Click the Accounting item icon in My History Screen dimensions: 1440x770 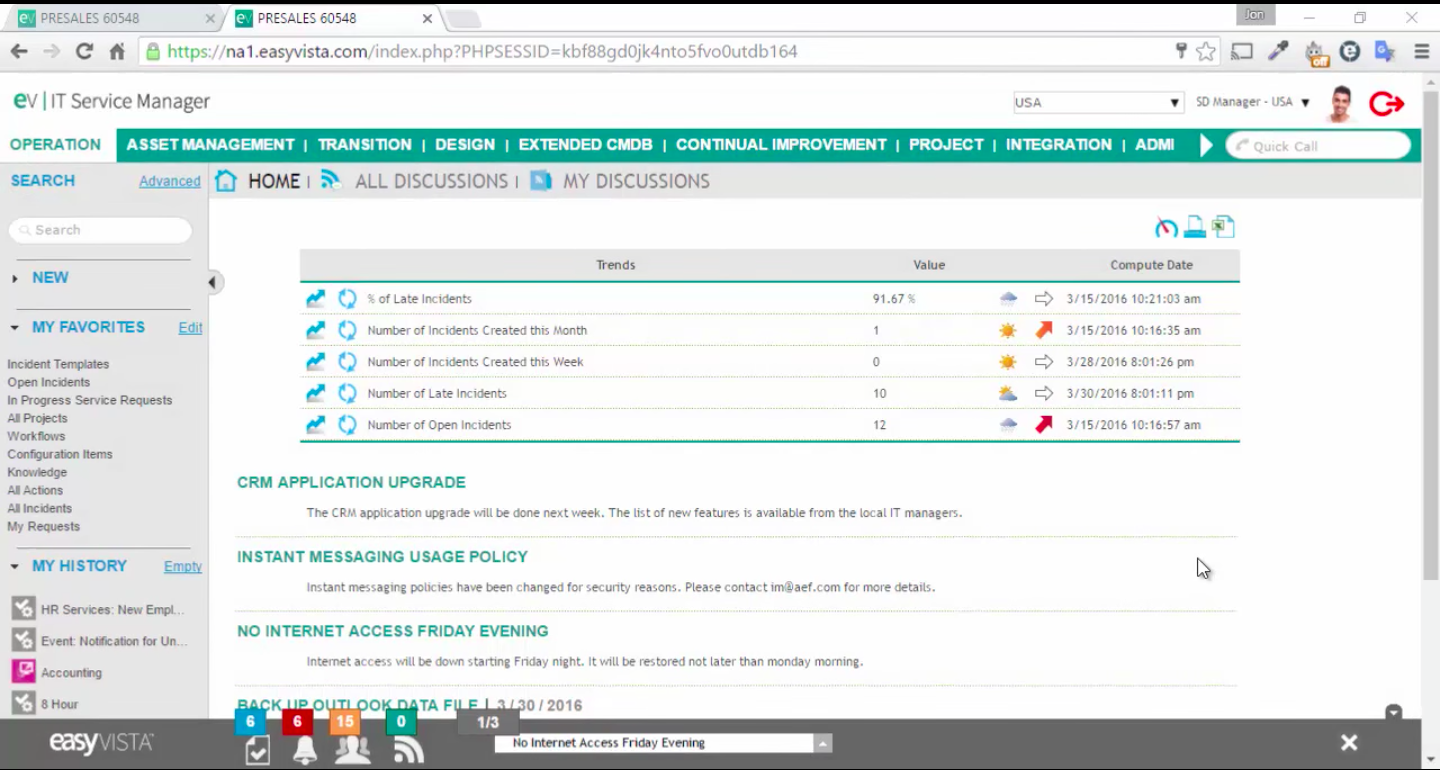pyautogui.click(x=22, y=672)
